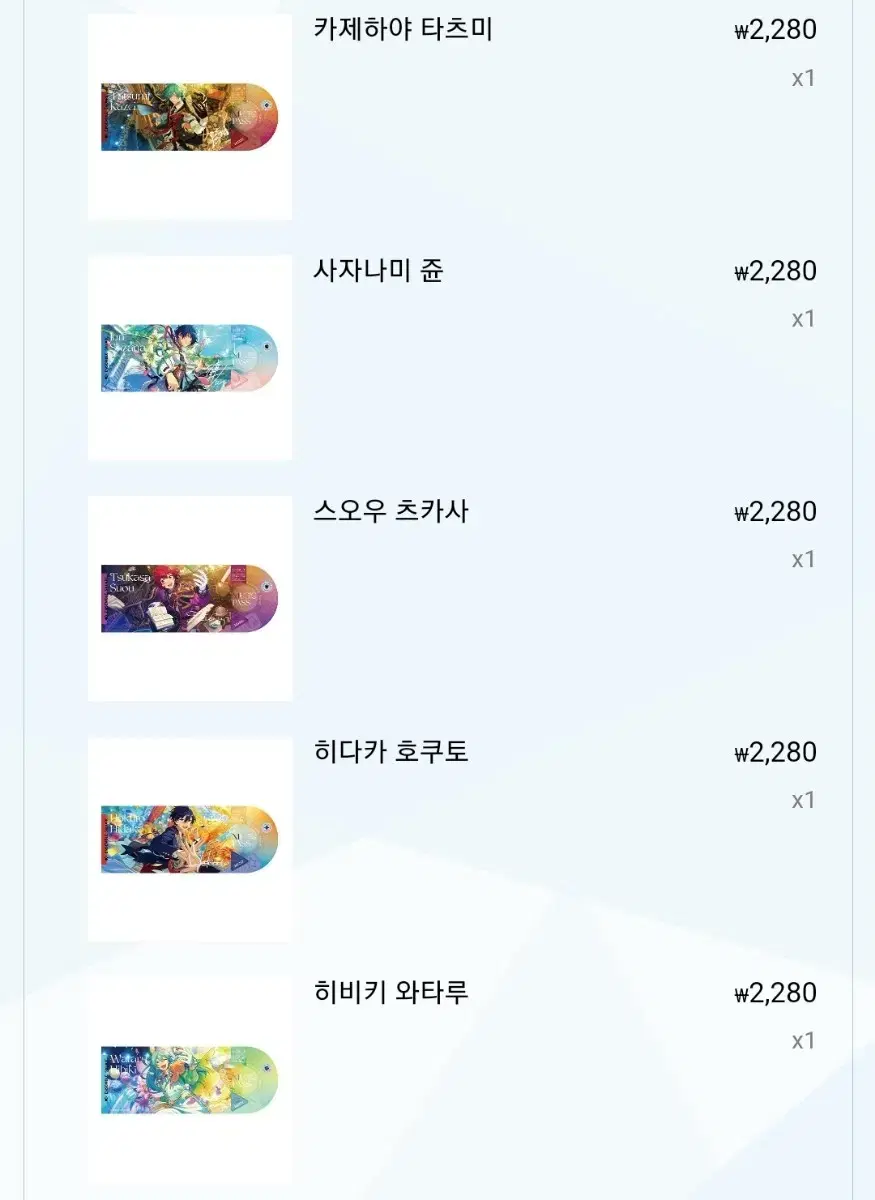The width and height of the screenshot is (875, 1200).
Task: Select the 사자나미 쥰 item name
Action: point(378,271)
